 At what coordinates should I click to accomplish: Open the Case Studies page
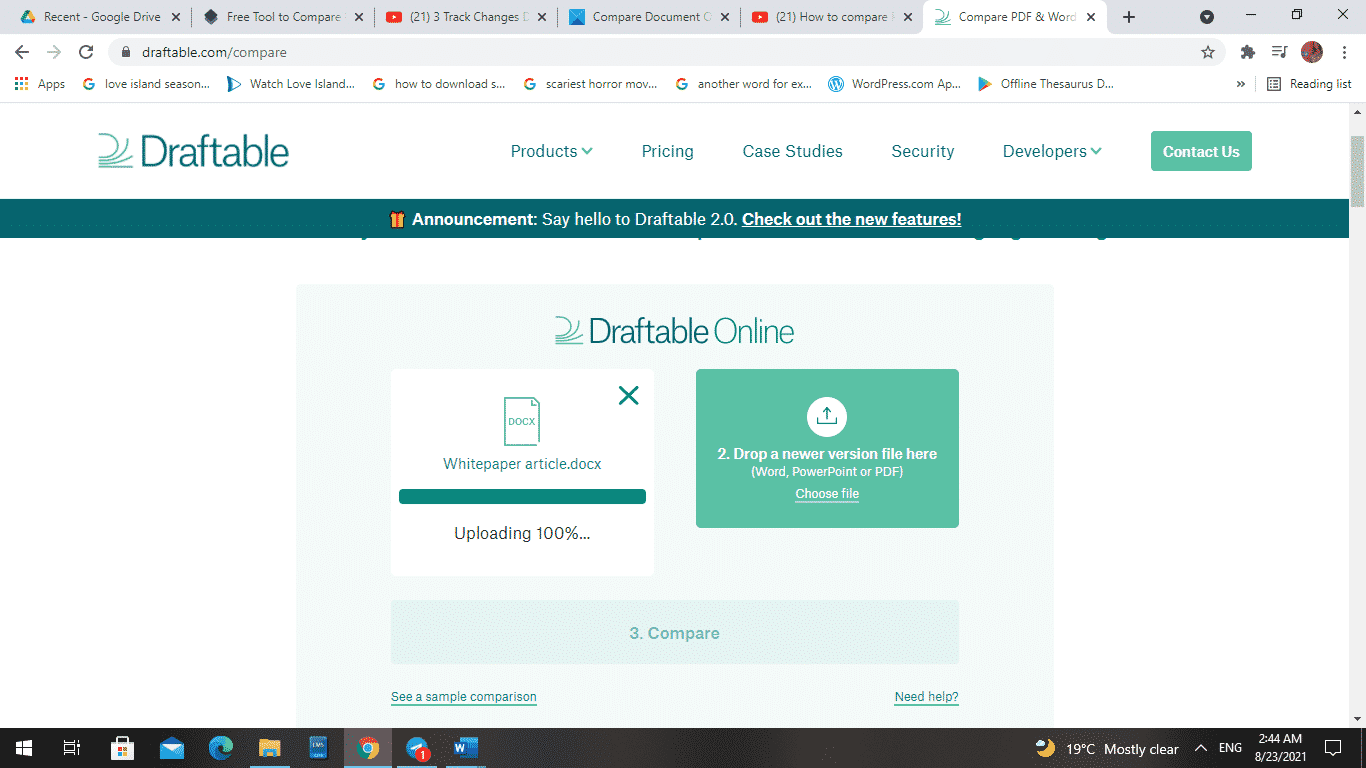[792, 151]
